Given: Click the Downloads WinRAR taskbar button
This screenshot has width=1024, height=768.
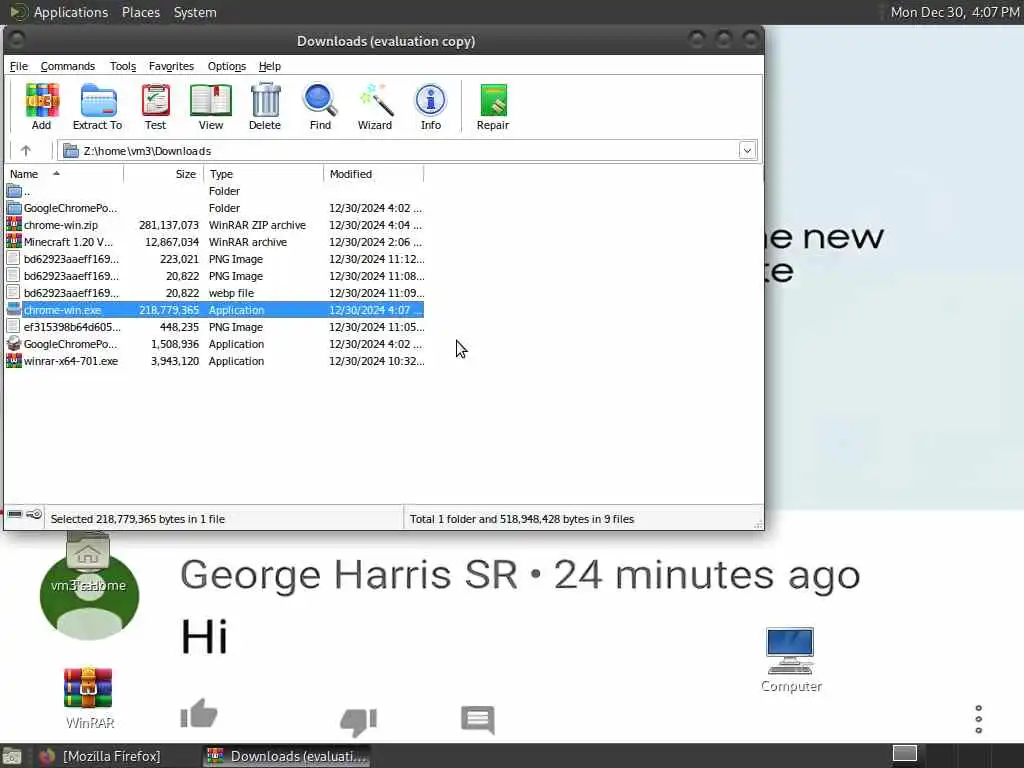Looking at the screenshot, I should pos(287,756).
